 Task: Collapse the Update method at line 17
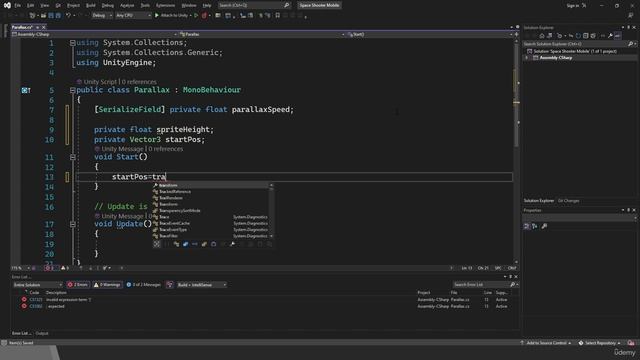(72, 224)
